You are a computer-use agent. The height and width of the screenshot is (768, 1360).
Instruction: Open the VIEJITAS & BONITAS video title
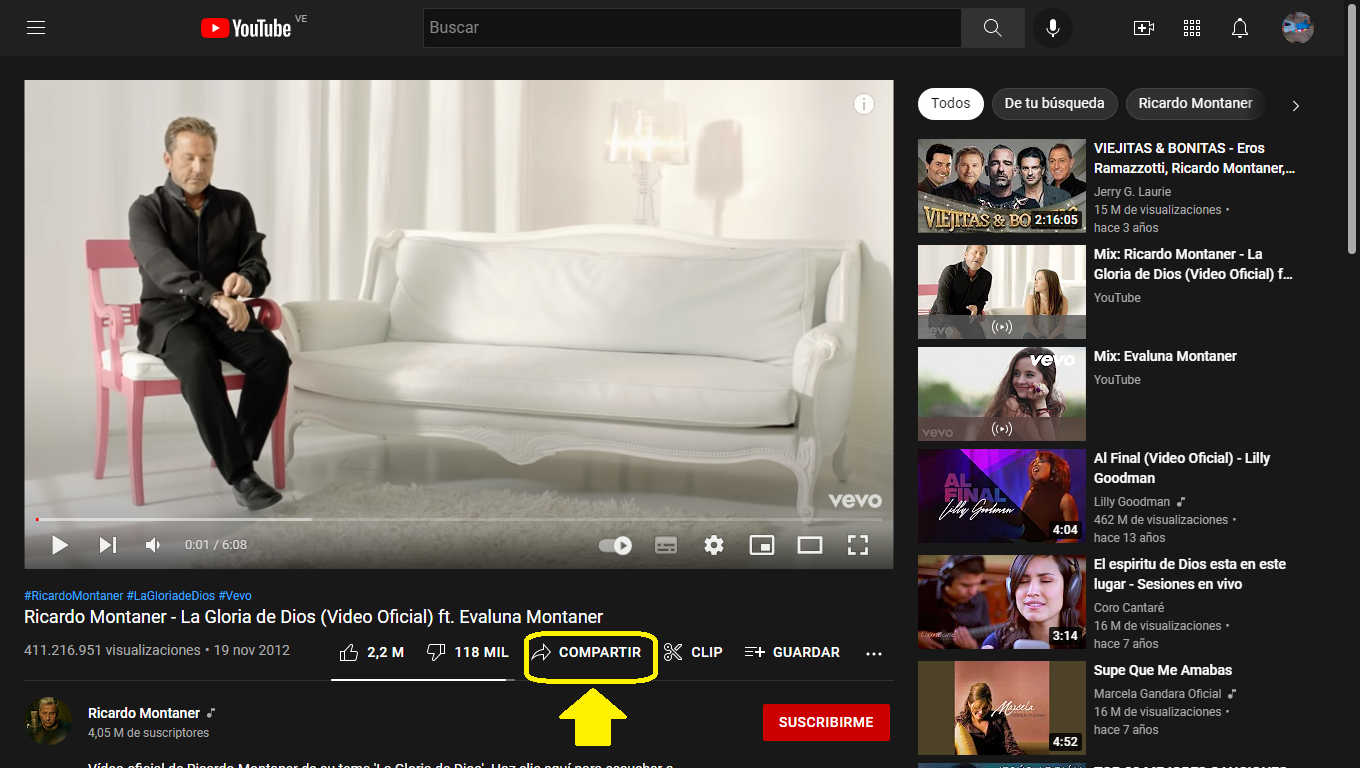(x=1195, y=158)
